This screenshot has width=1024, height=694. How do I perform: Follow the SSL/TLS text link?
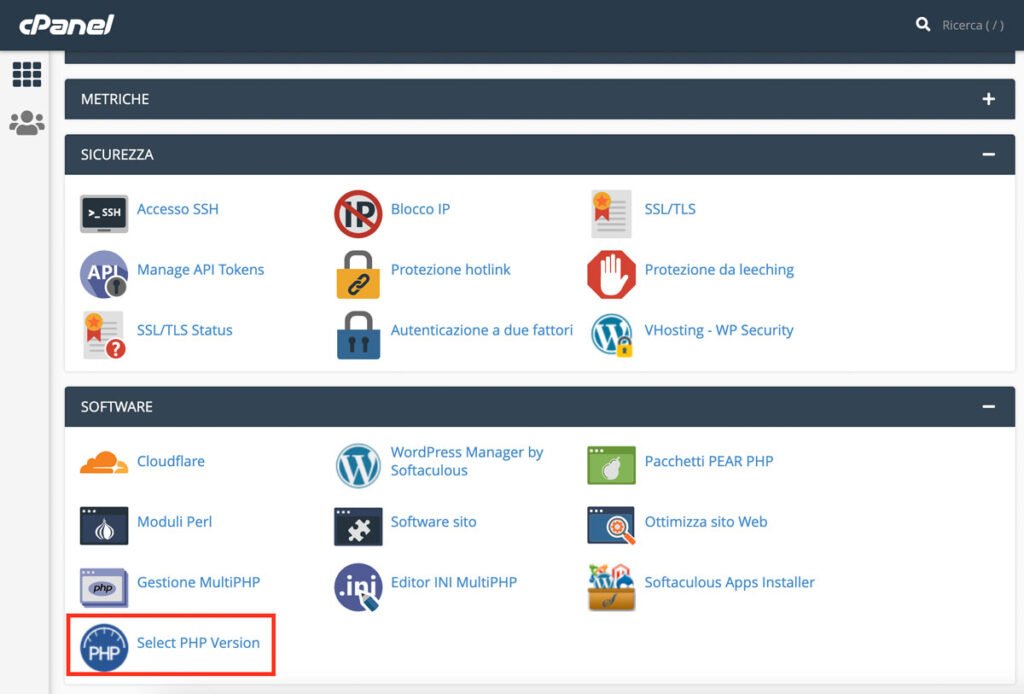tap(670, 209)
